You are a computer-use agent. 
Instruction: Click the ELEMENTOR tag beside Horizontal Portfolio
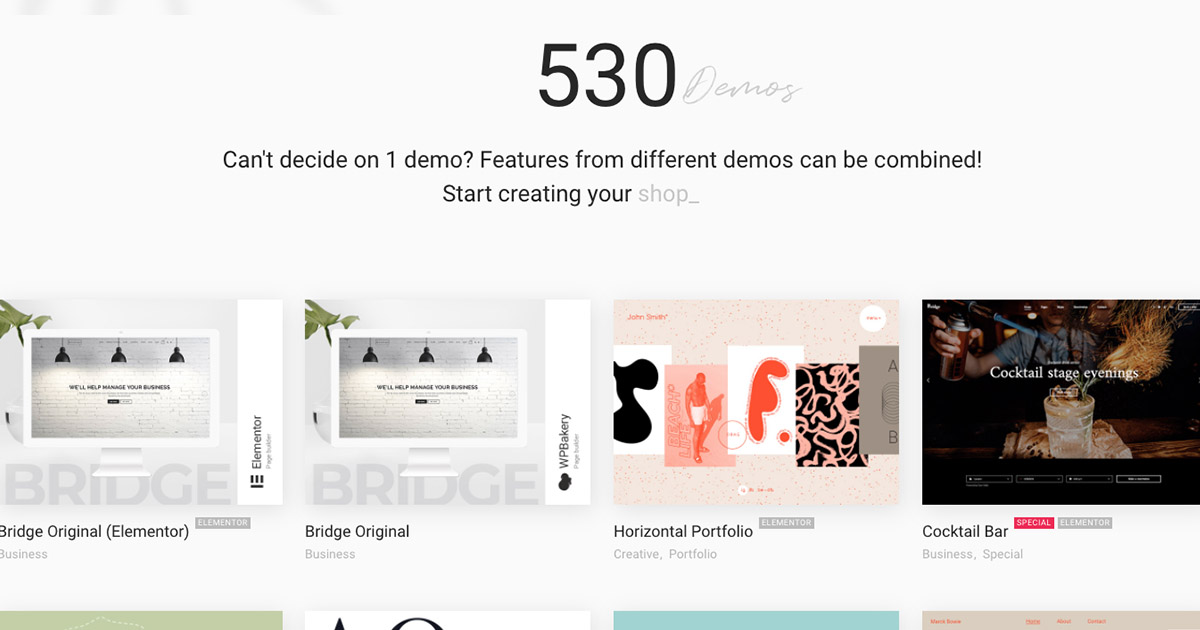pos(786,523)
